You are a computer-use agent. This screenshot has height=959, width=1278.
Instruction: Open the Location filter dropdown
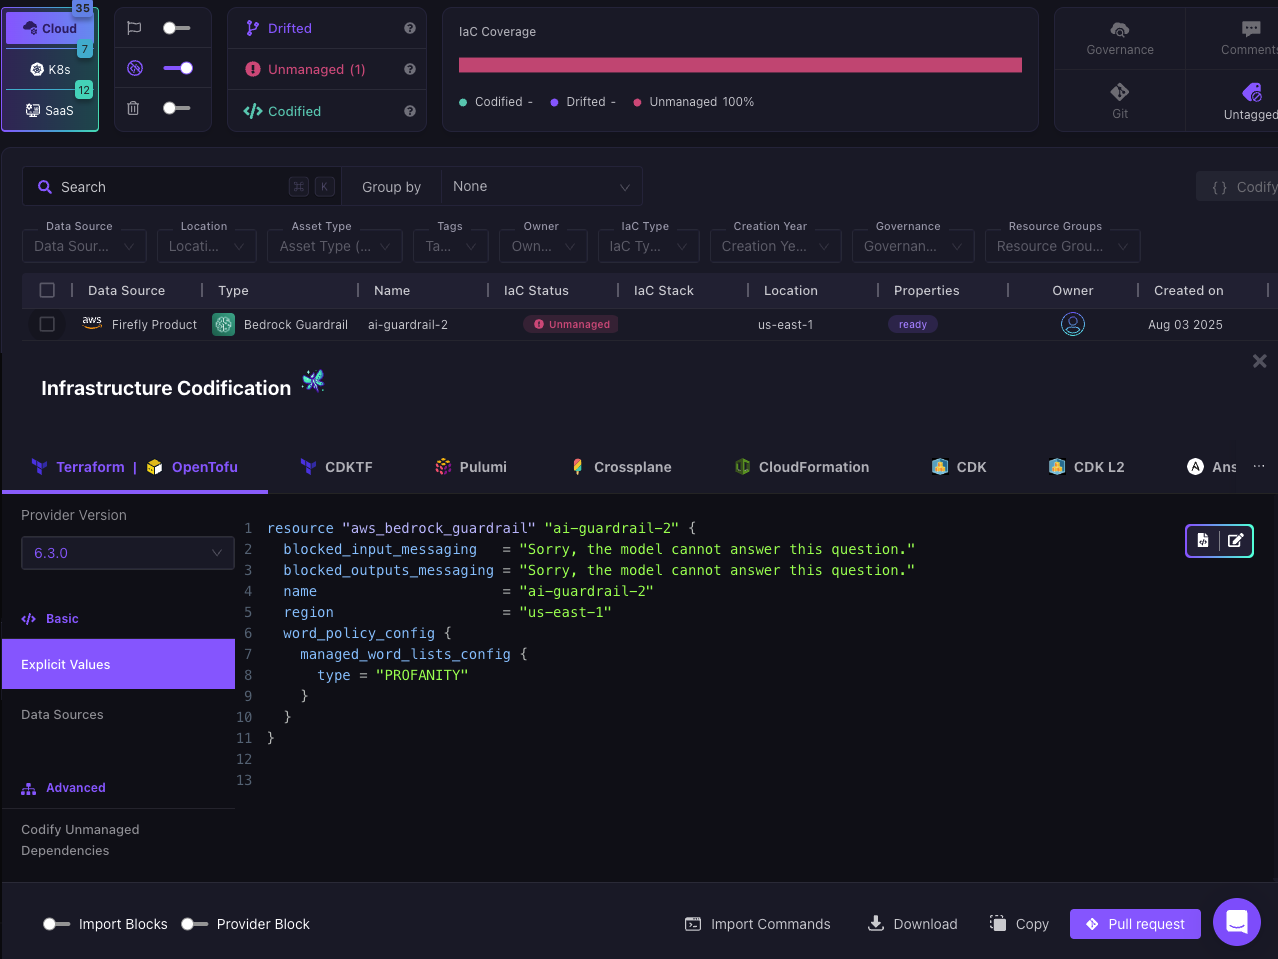(x=206, y=246)
